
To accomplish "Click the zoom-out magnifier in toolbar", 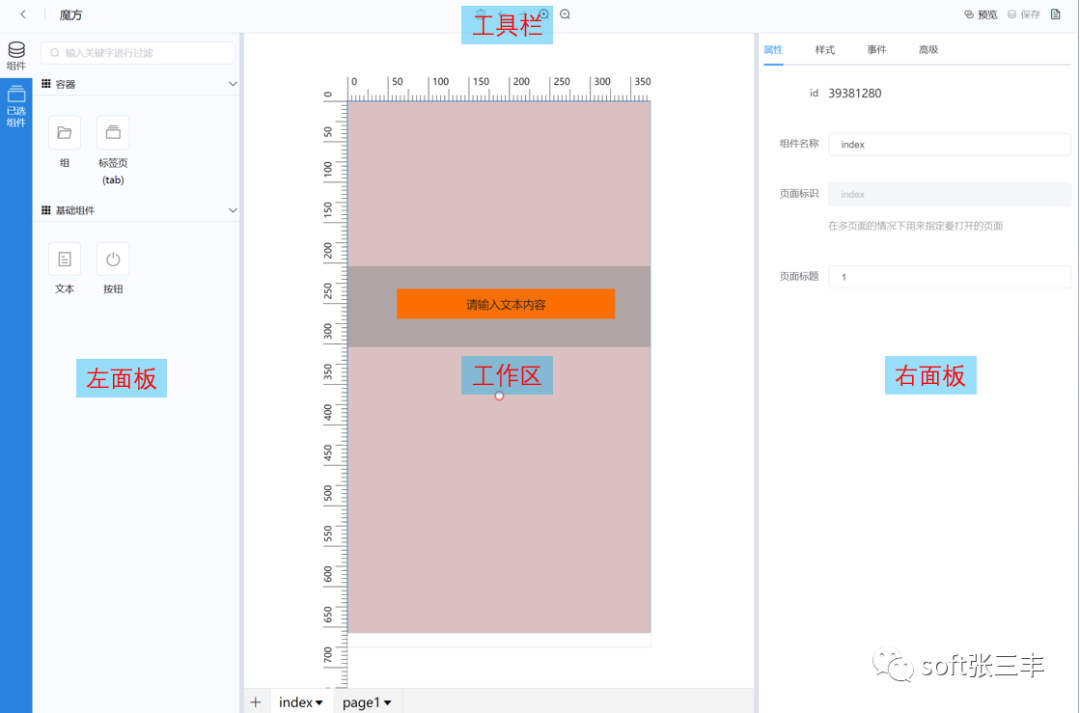I will click(x=565, y=14).
